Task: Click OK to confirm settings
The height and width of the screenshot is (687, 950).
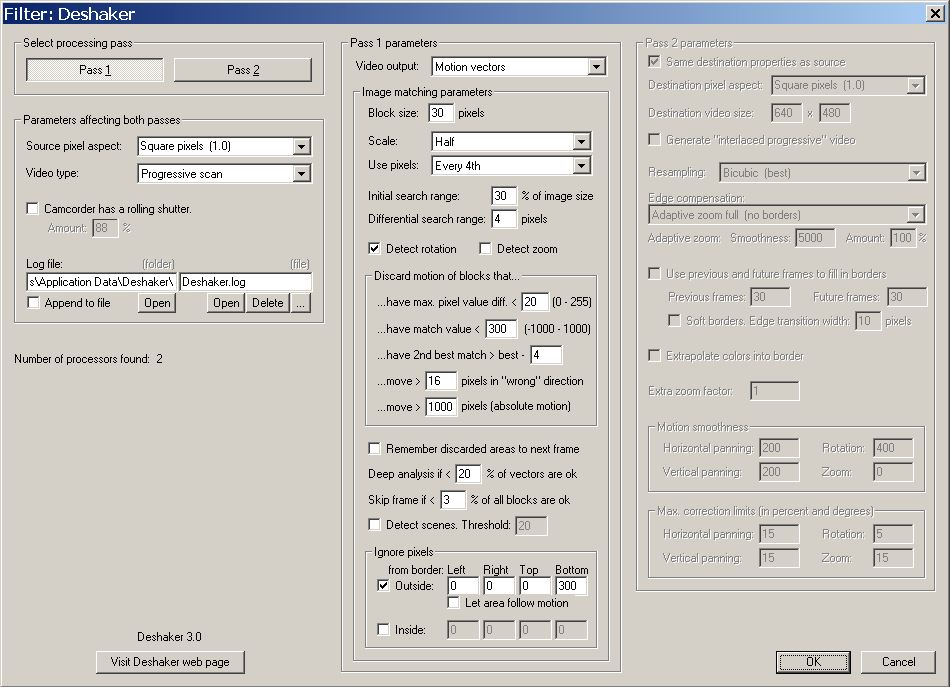Action: (813, 662)
